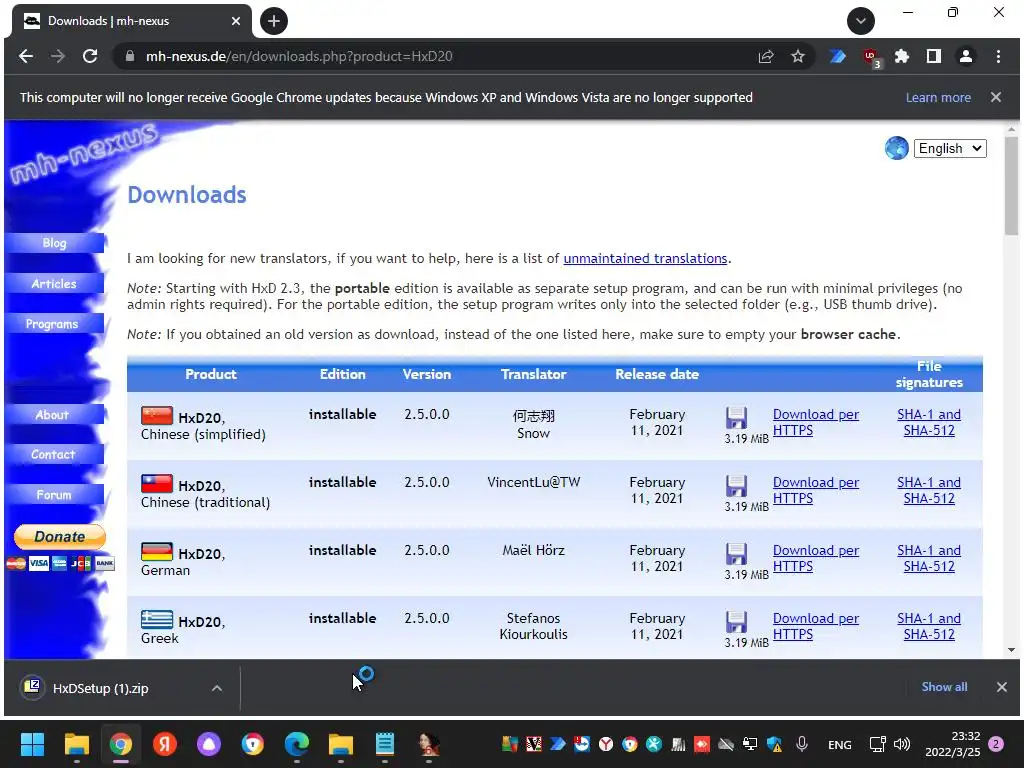Viewport: 1024px width, 768px height.
Task: Open downloaded HxDSetup (1).zip file
Action: click(101, 688)
